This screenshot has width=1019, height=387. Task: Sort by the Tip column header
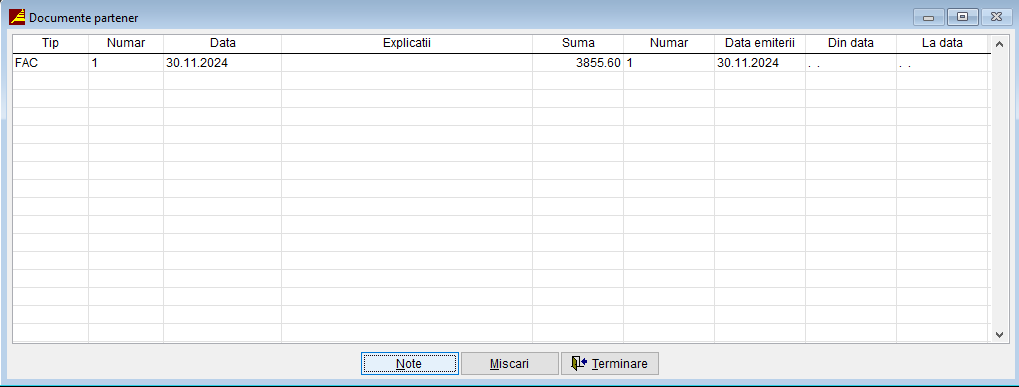pos(51,44)
